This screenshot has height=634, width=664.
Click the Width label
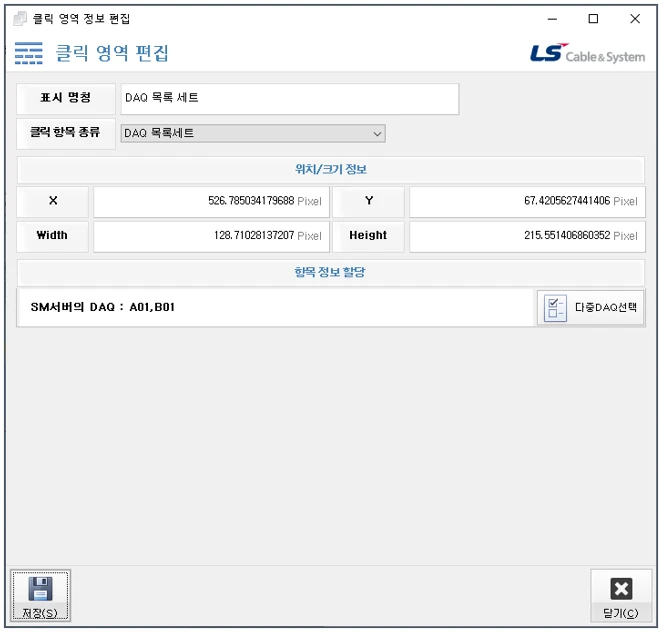pyautogui.click(x=52, y=235)
